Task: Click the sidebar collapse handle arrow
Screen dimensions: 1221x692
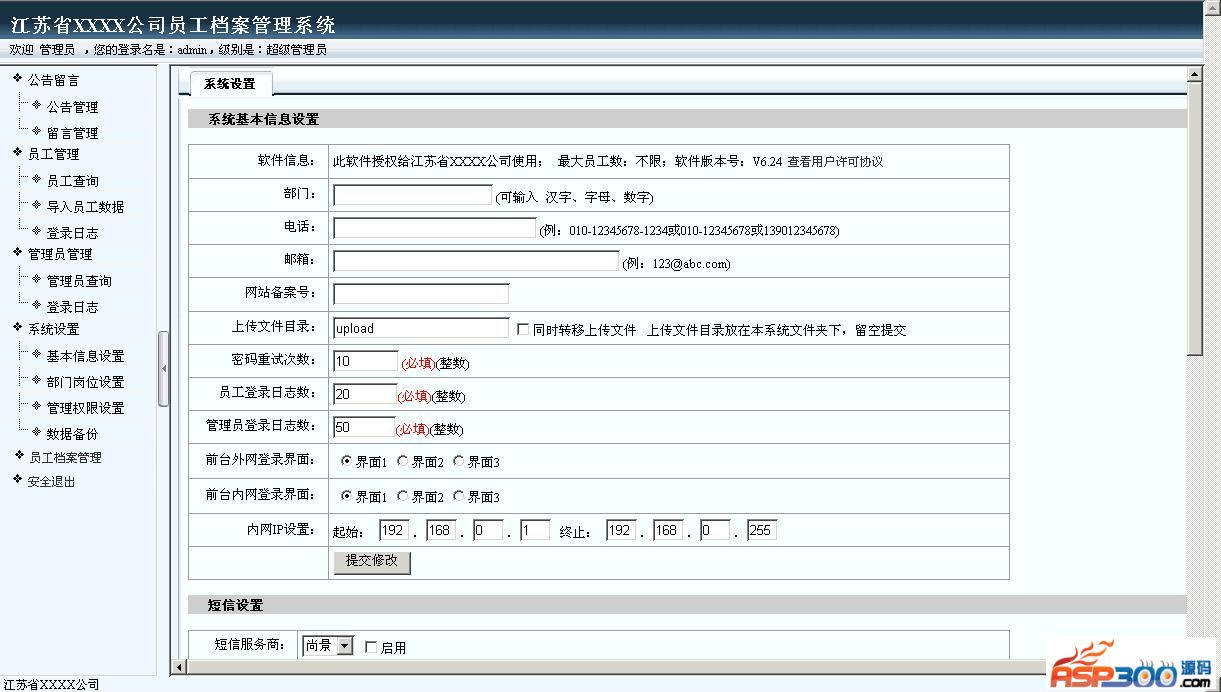Action: (164, 369)
